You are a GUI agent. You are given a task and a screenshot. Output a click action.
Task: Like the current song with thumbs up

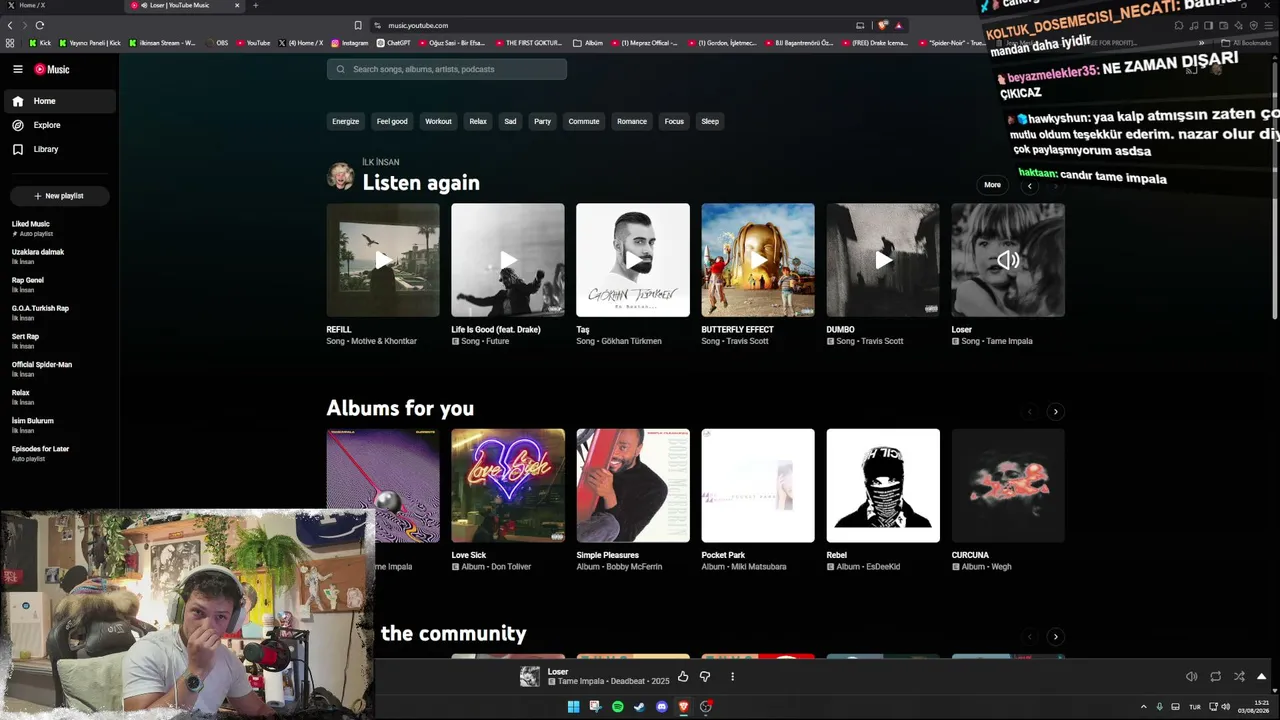point(683,677)
